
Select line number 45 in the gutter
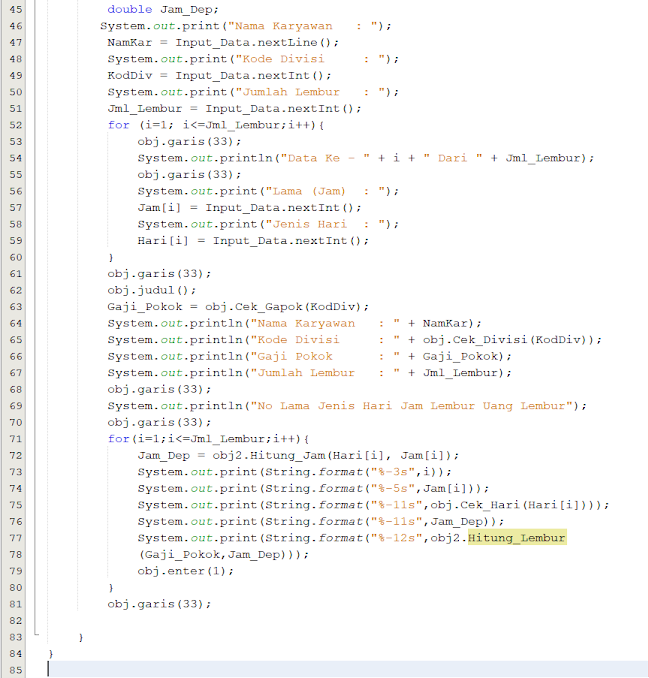[x=16, y=9]
